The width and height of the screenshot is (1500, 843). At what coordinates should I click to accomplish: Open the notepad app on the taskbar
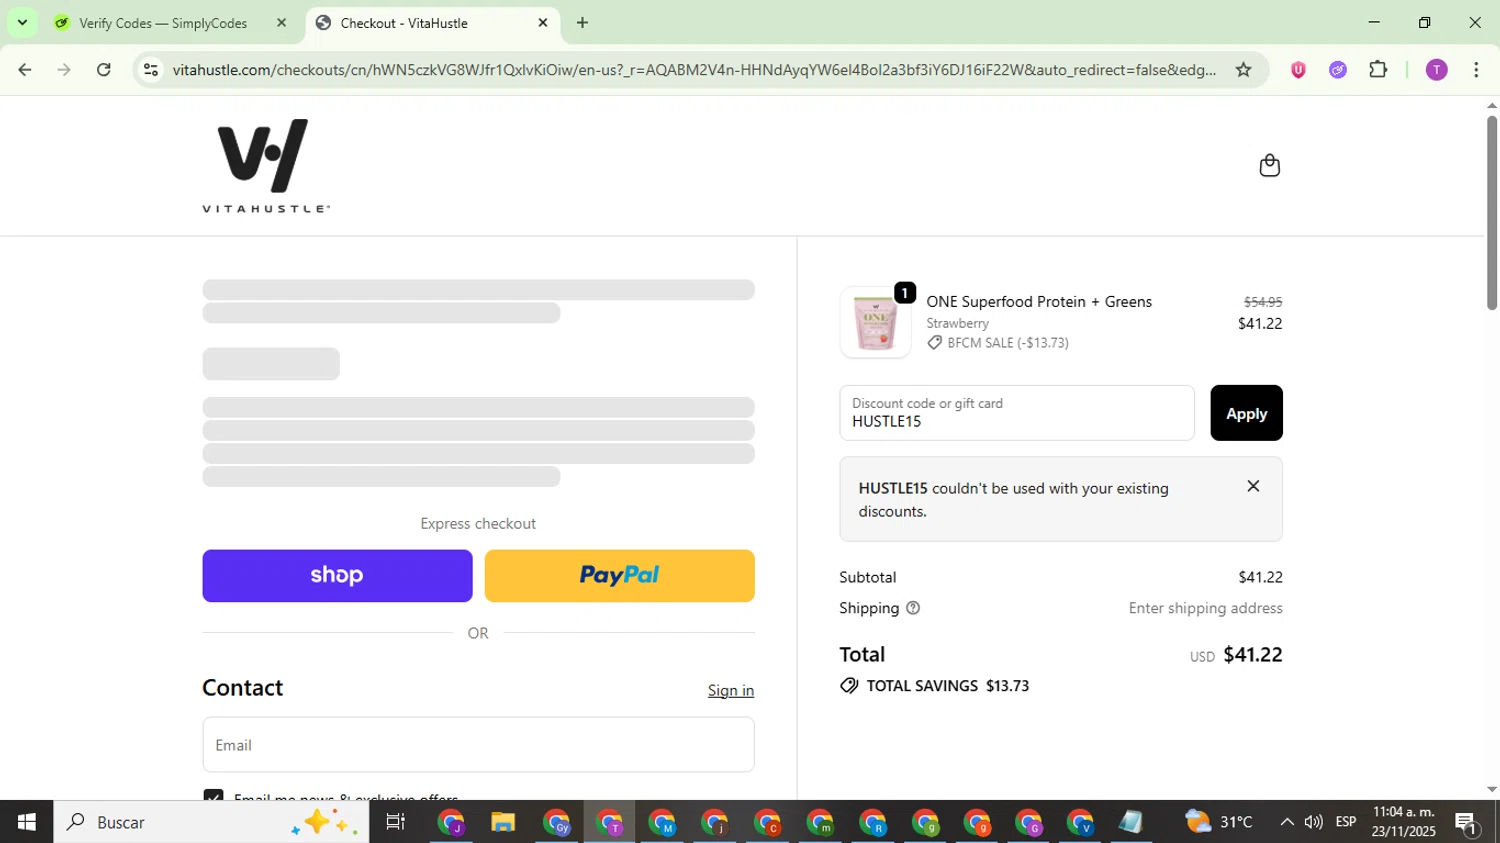pos(1131,822)
